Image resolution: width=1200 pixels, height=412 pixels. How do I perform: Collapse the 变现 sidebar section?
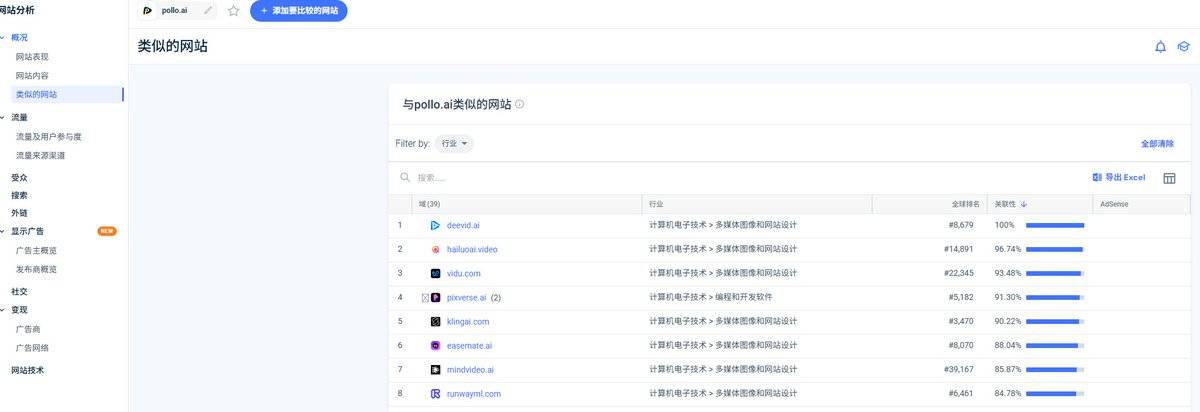[x=3, y=310]
